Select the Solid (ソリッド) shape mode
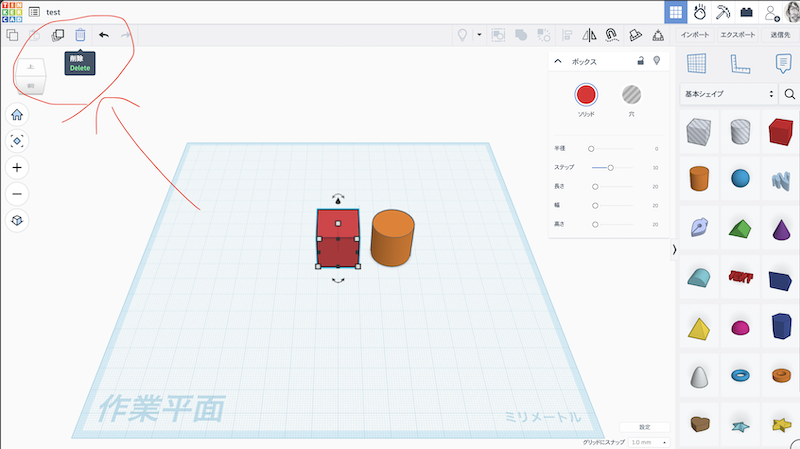Screen dimensions: 800x449 click(586, 95)
